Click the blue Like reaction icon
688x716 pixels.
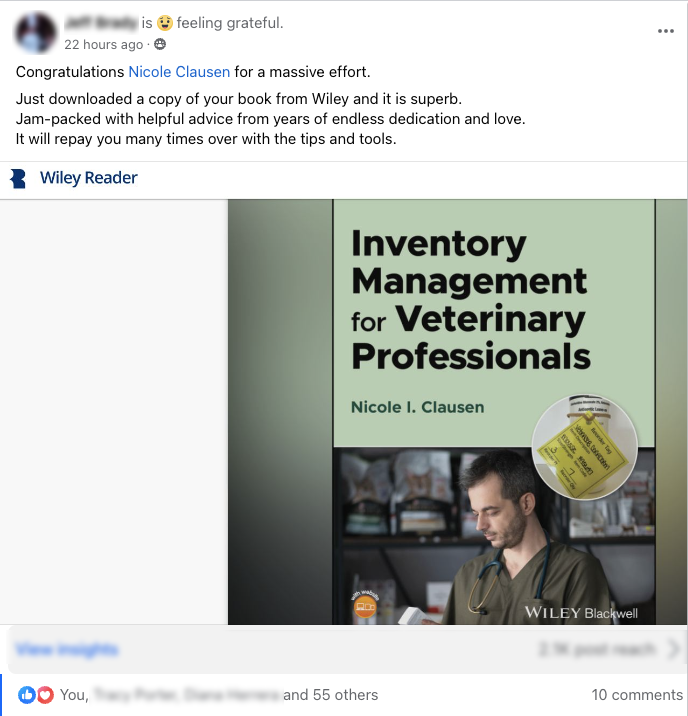tap(26, 695)
